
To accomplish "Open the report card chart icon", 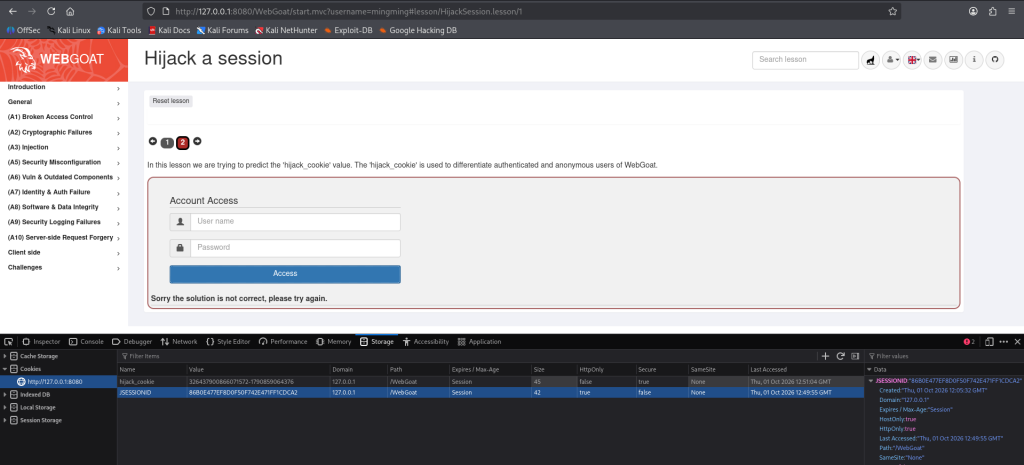I will (x=953, y=59).
